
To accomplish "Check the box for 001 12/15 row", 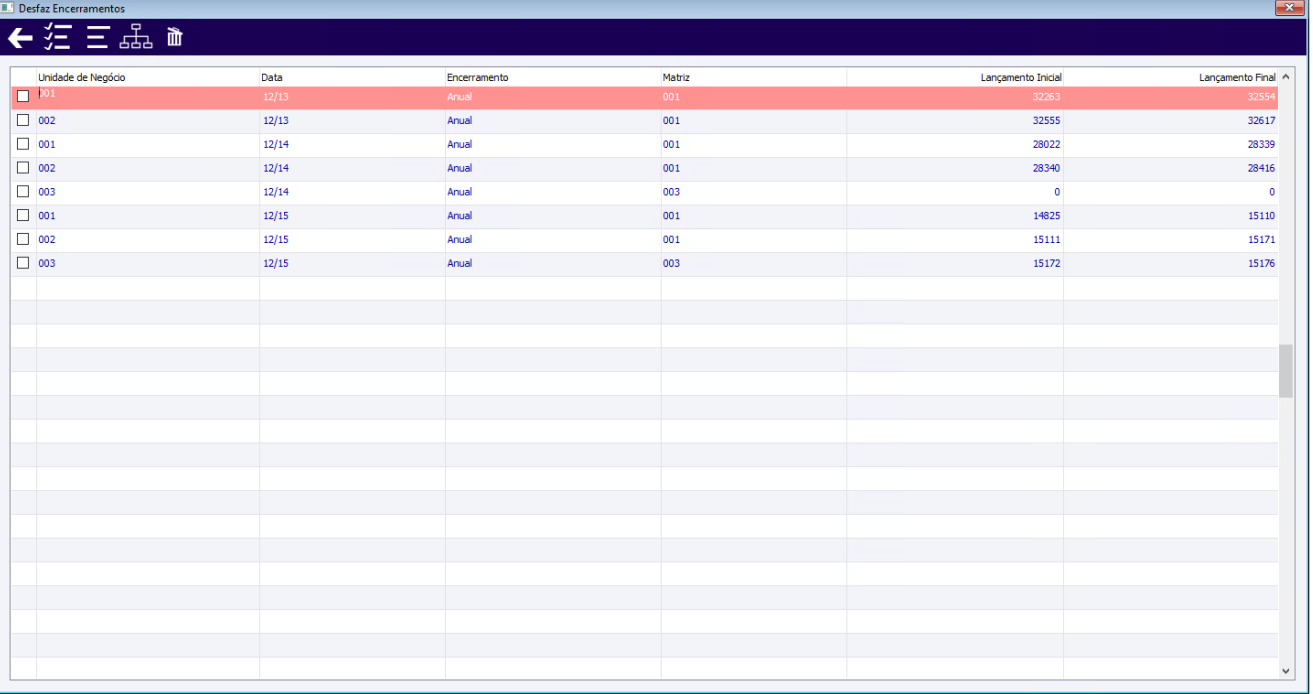I will click(23, 216).
